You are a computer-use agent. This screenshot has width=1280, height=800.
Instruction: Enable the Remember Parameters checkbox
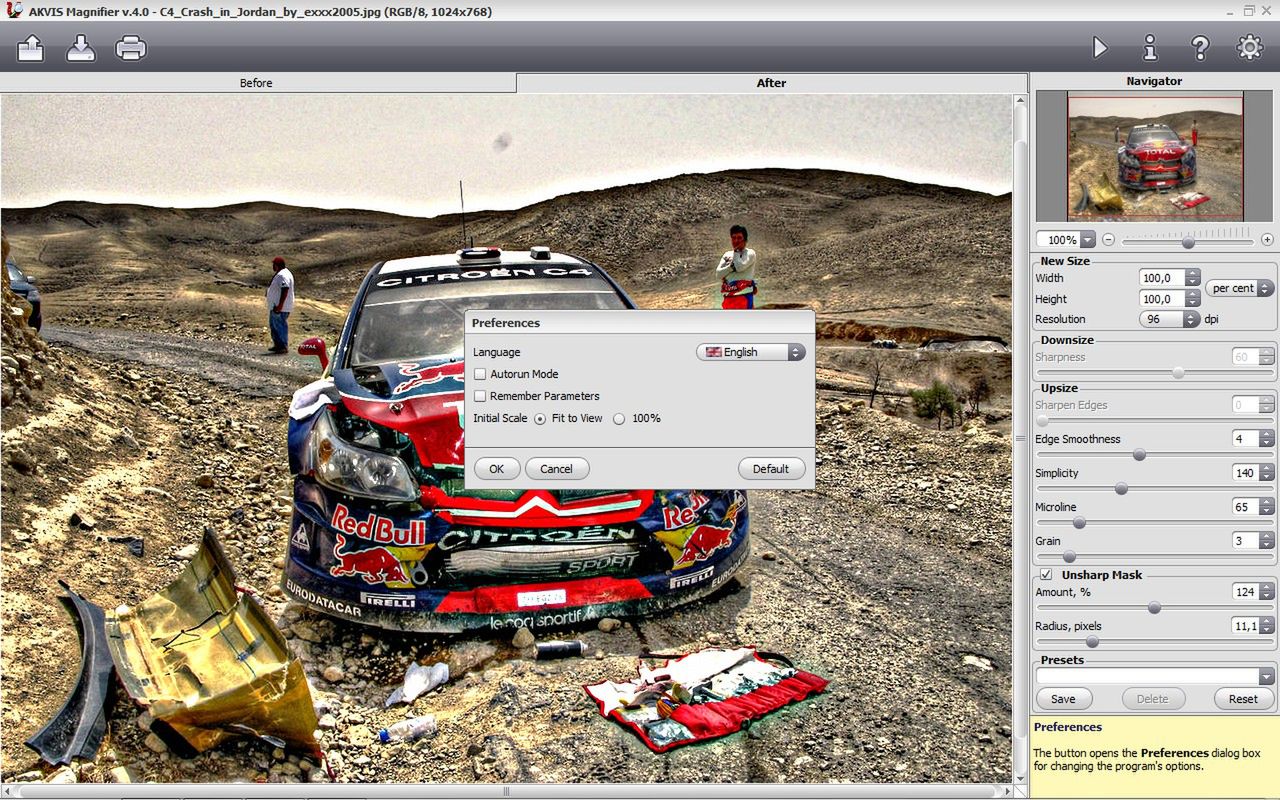[x=480, y=396]
